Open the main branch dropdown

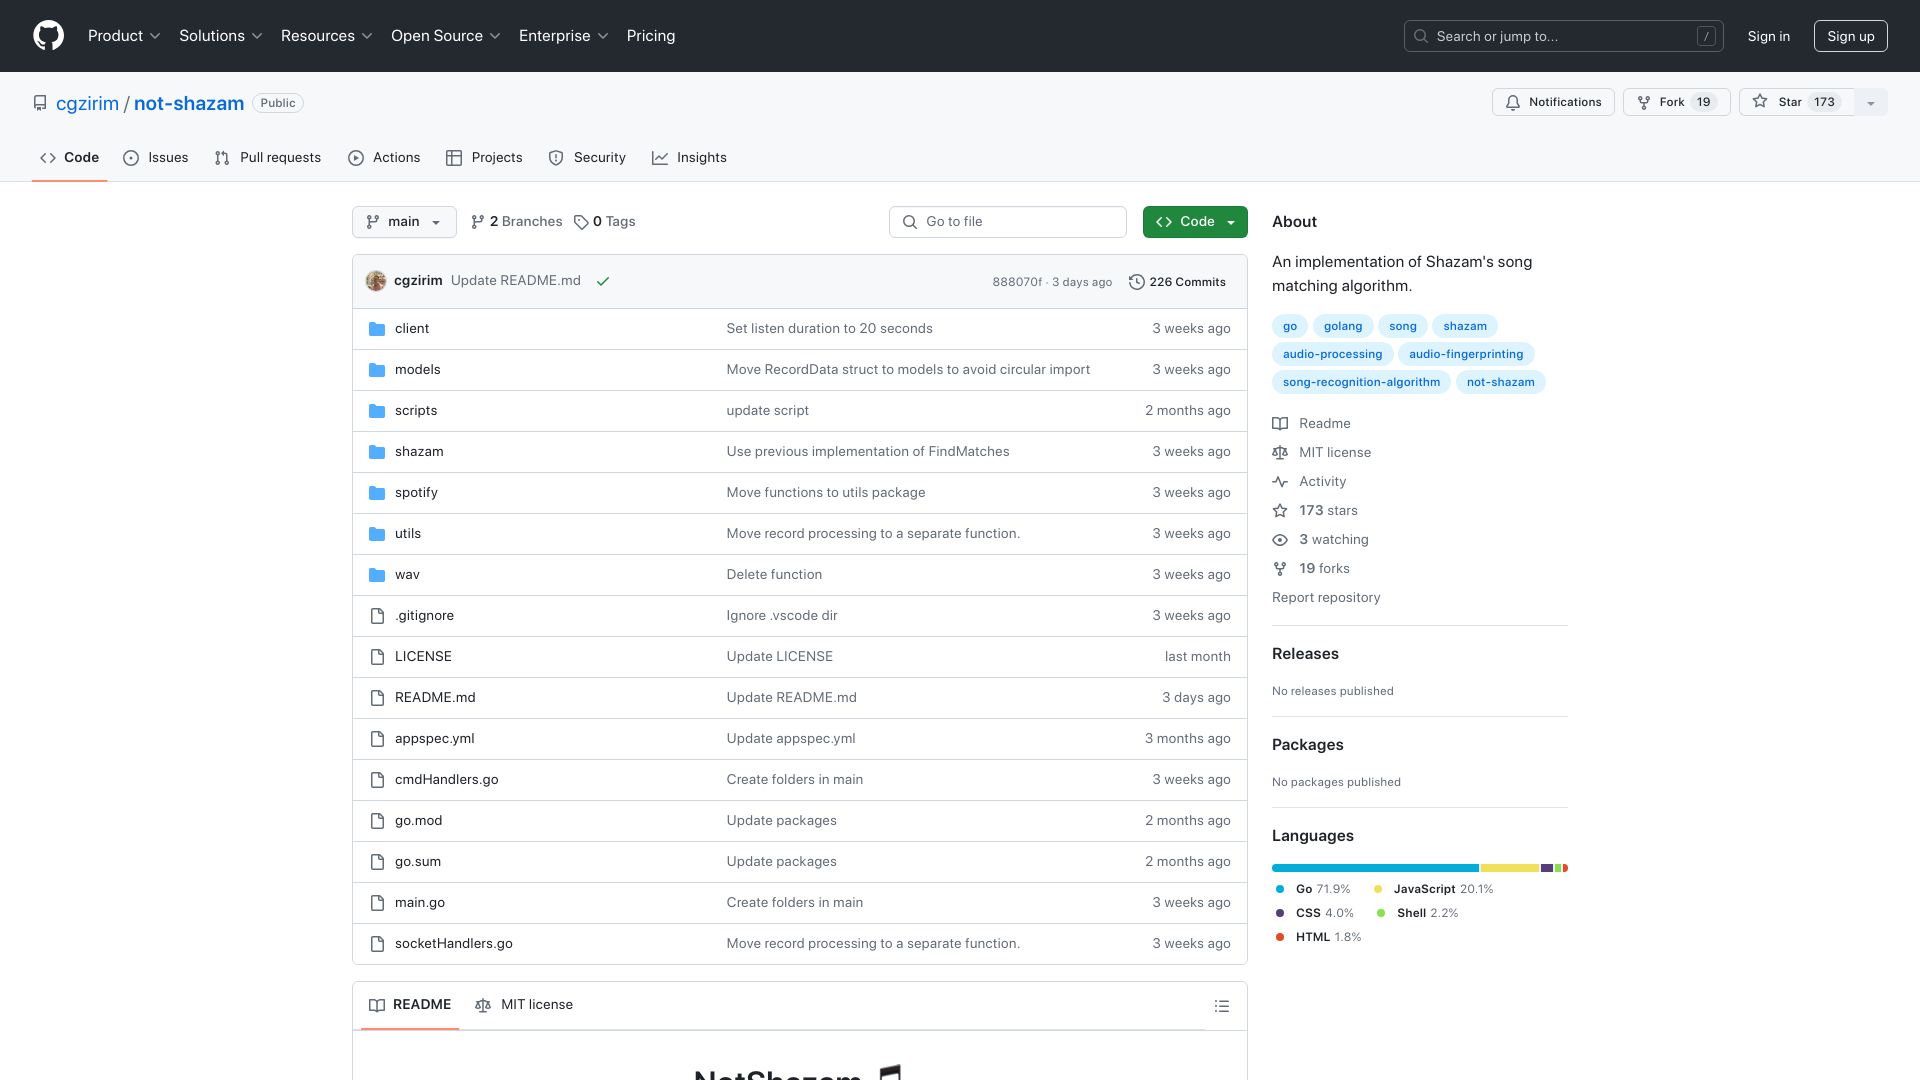(x=404, y=222)
